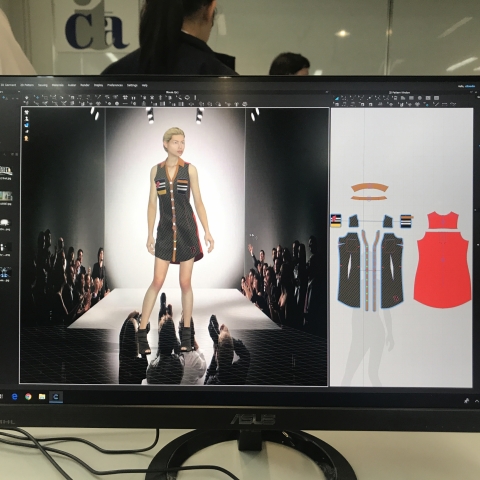Open the Avatar menu

[72, 85]
